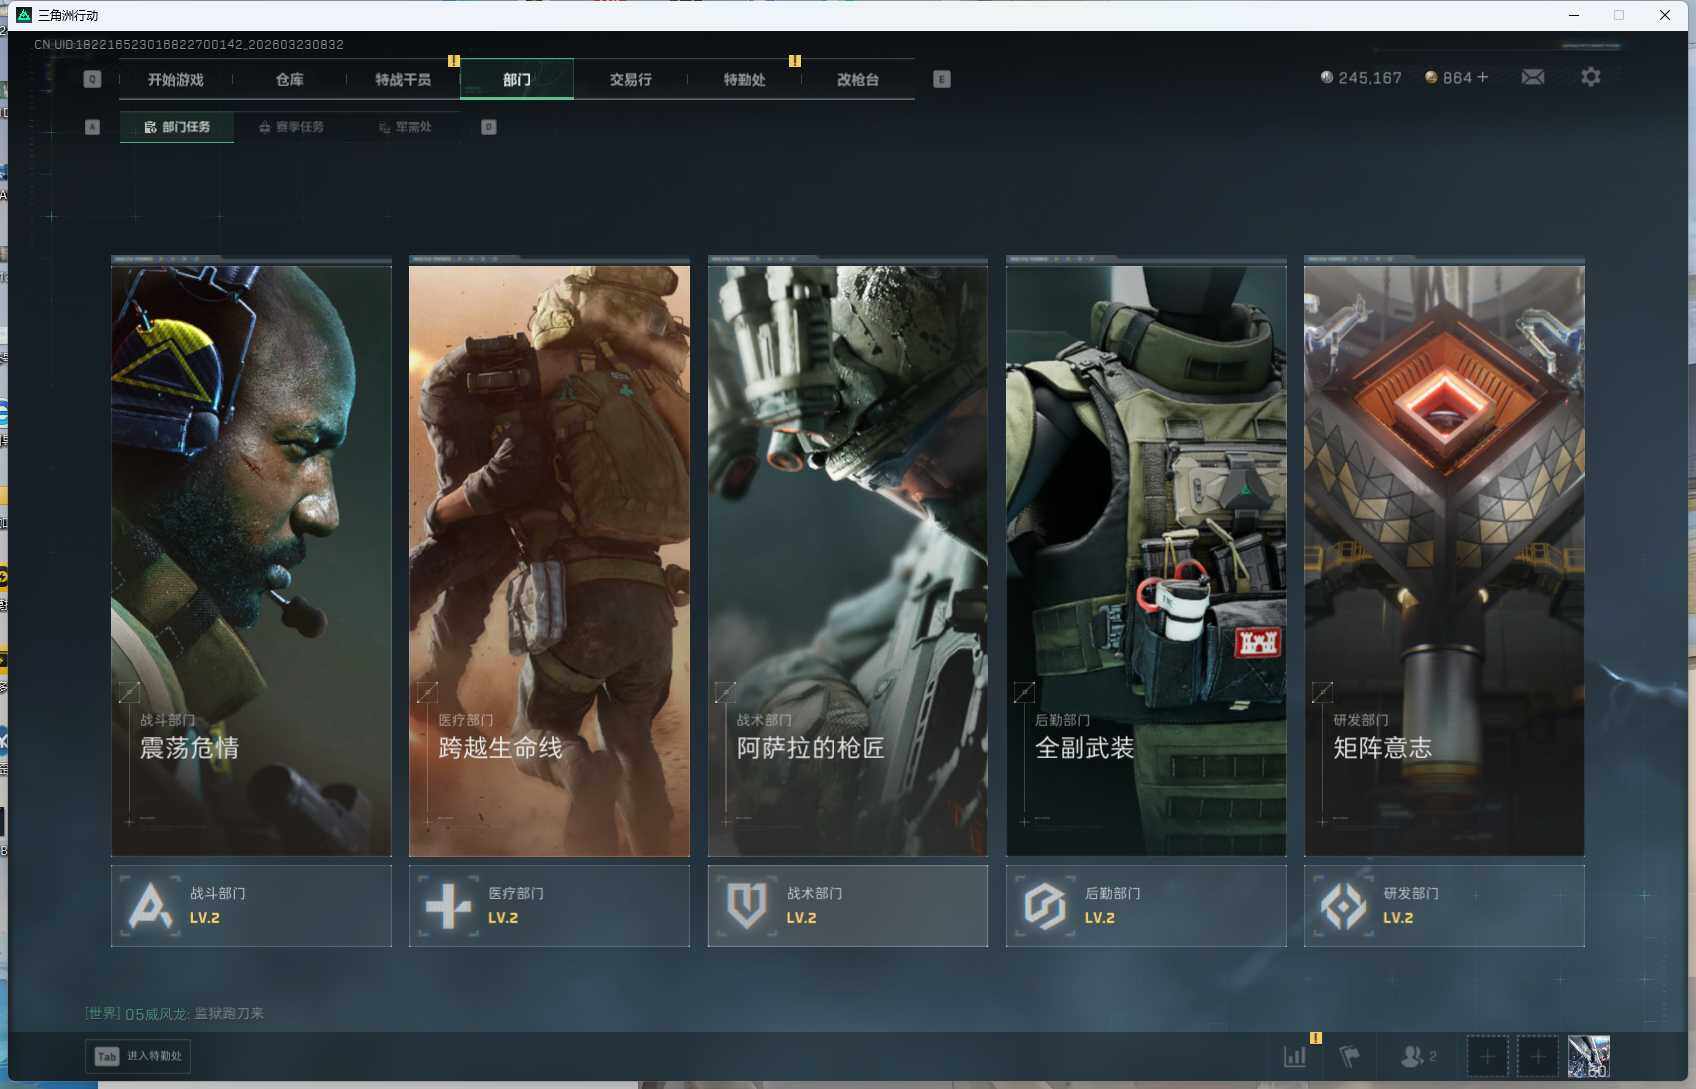Screen dimensions: 1696x1089
Task: Switch to the 特战干员 tab
Action: pos(403,79)
